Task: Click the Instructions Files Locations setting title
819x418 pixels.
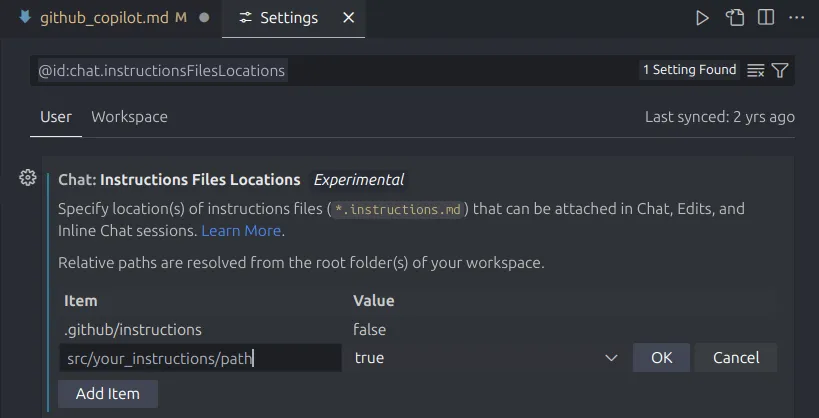Action: [x=179, y=180]
